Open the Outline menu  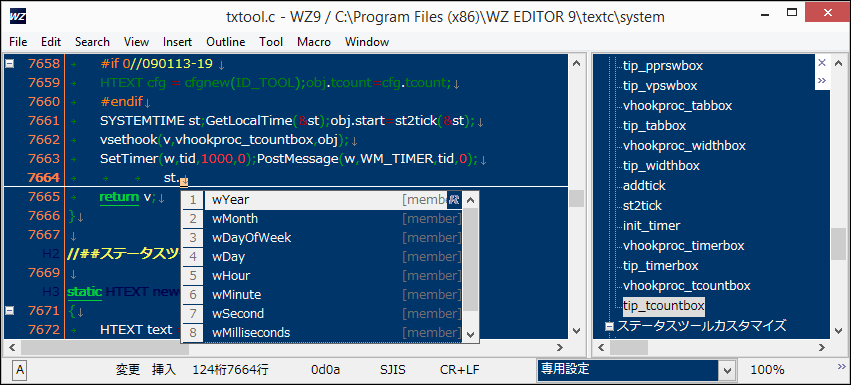[225, 42]
